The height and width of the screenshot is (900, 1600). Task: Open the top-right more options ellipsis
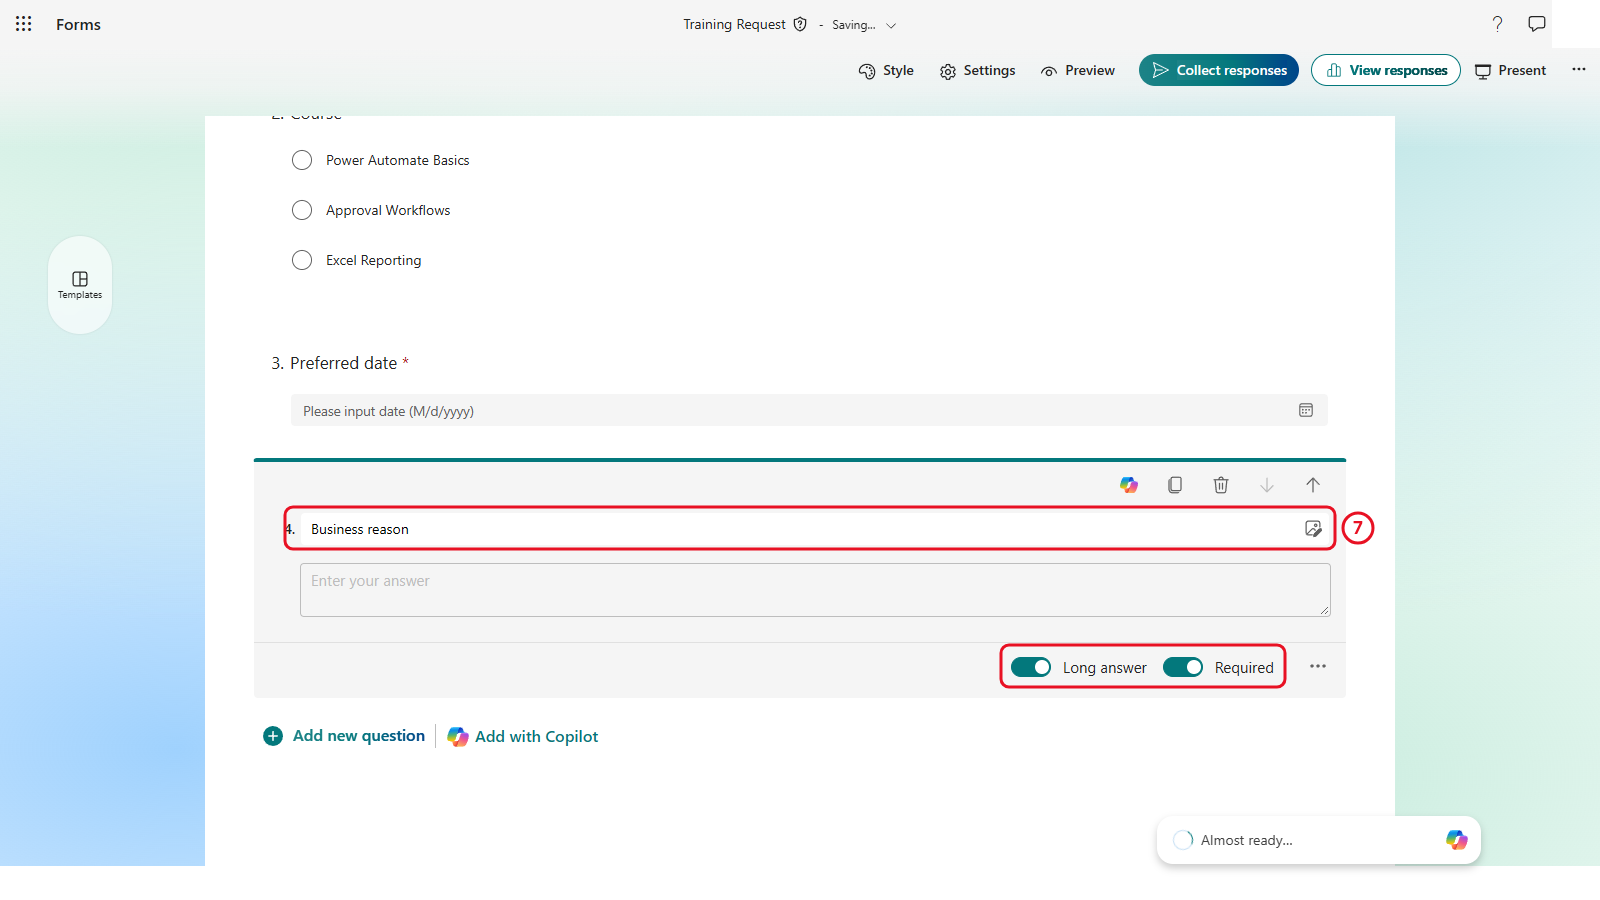pos(1579,69)
